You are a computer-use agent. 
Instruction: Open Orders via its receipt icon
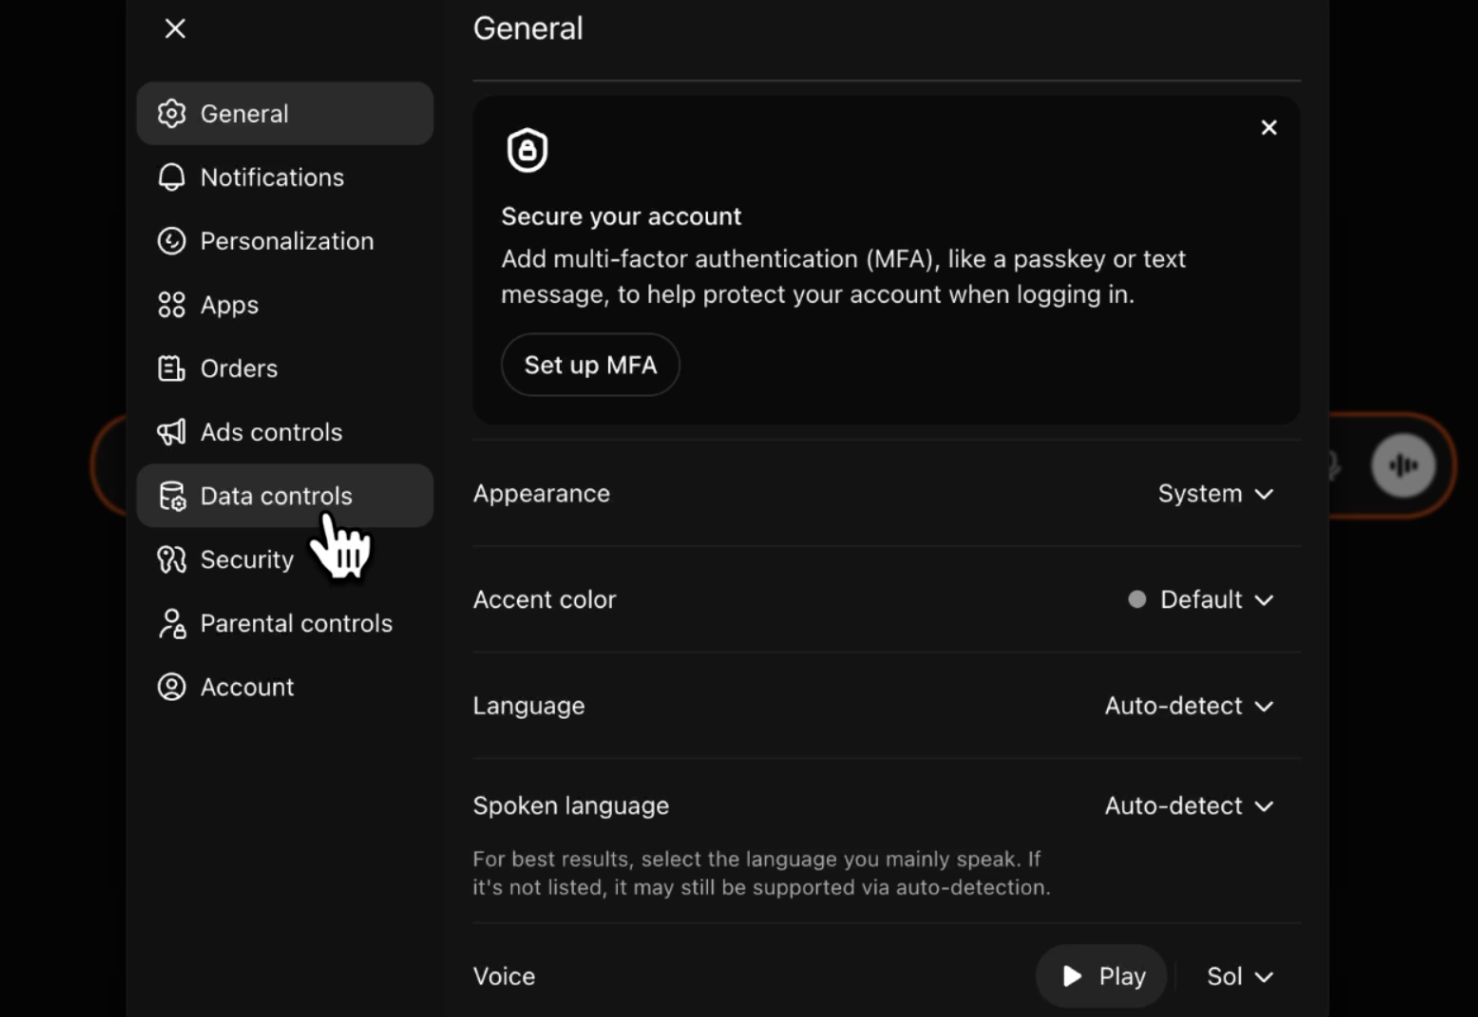[171, 368]
